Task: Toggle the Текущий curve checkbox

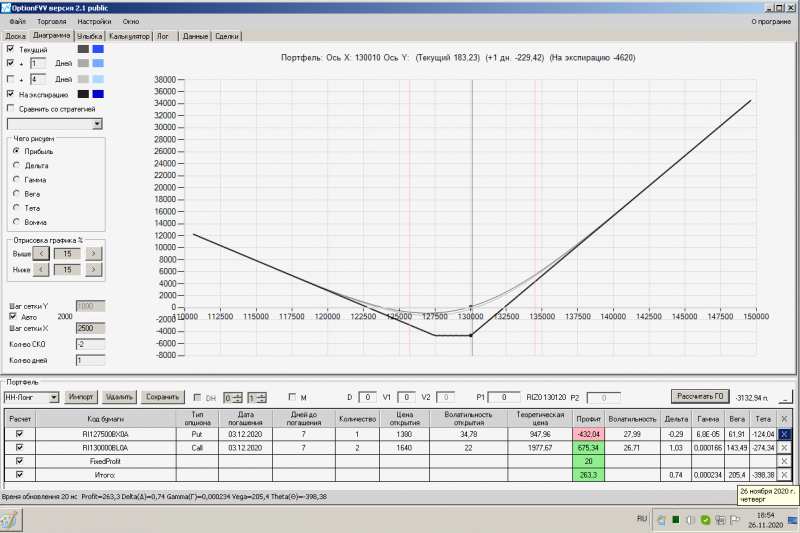Action: [10, 49]
